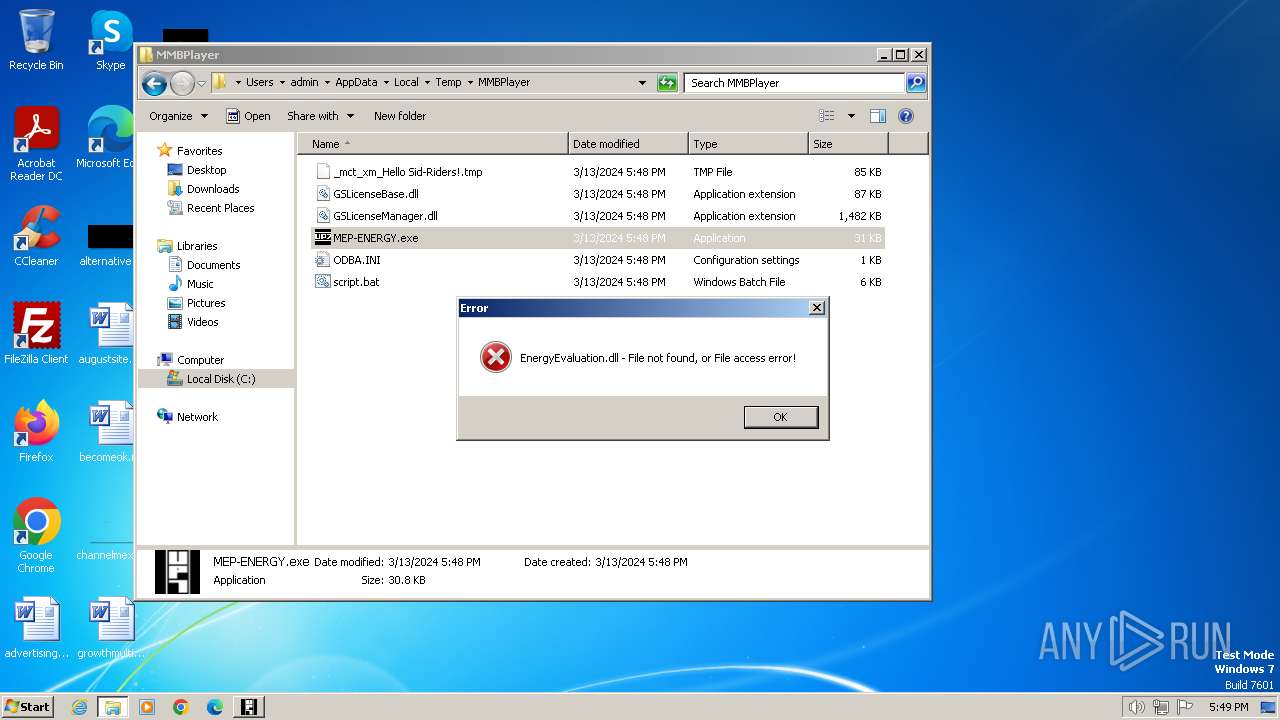The width and height of the screenshot is (1280, 720).
Task: Open the media player taskbar icon
Action: (x=147, y=707)
